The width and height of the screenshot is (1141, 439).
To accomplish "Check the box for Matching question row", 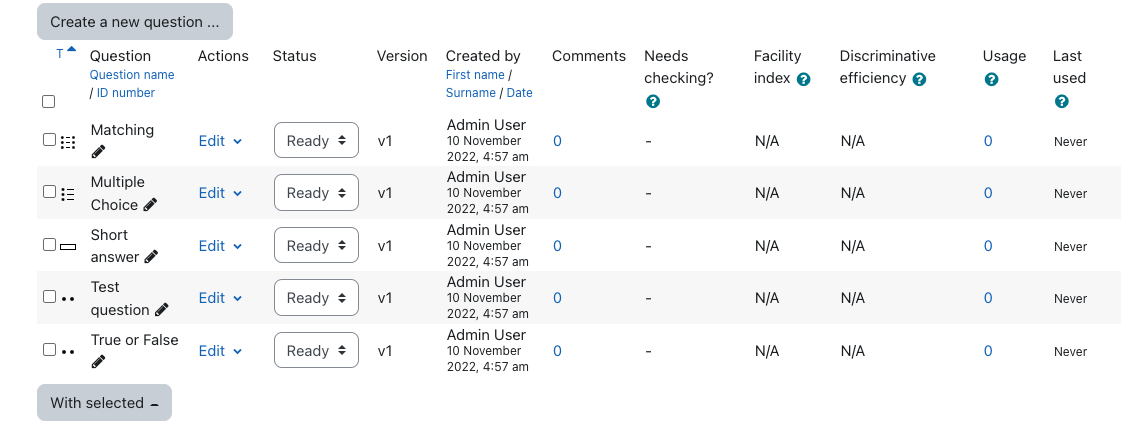I will (x=49, y=140).
